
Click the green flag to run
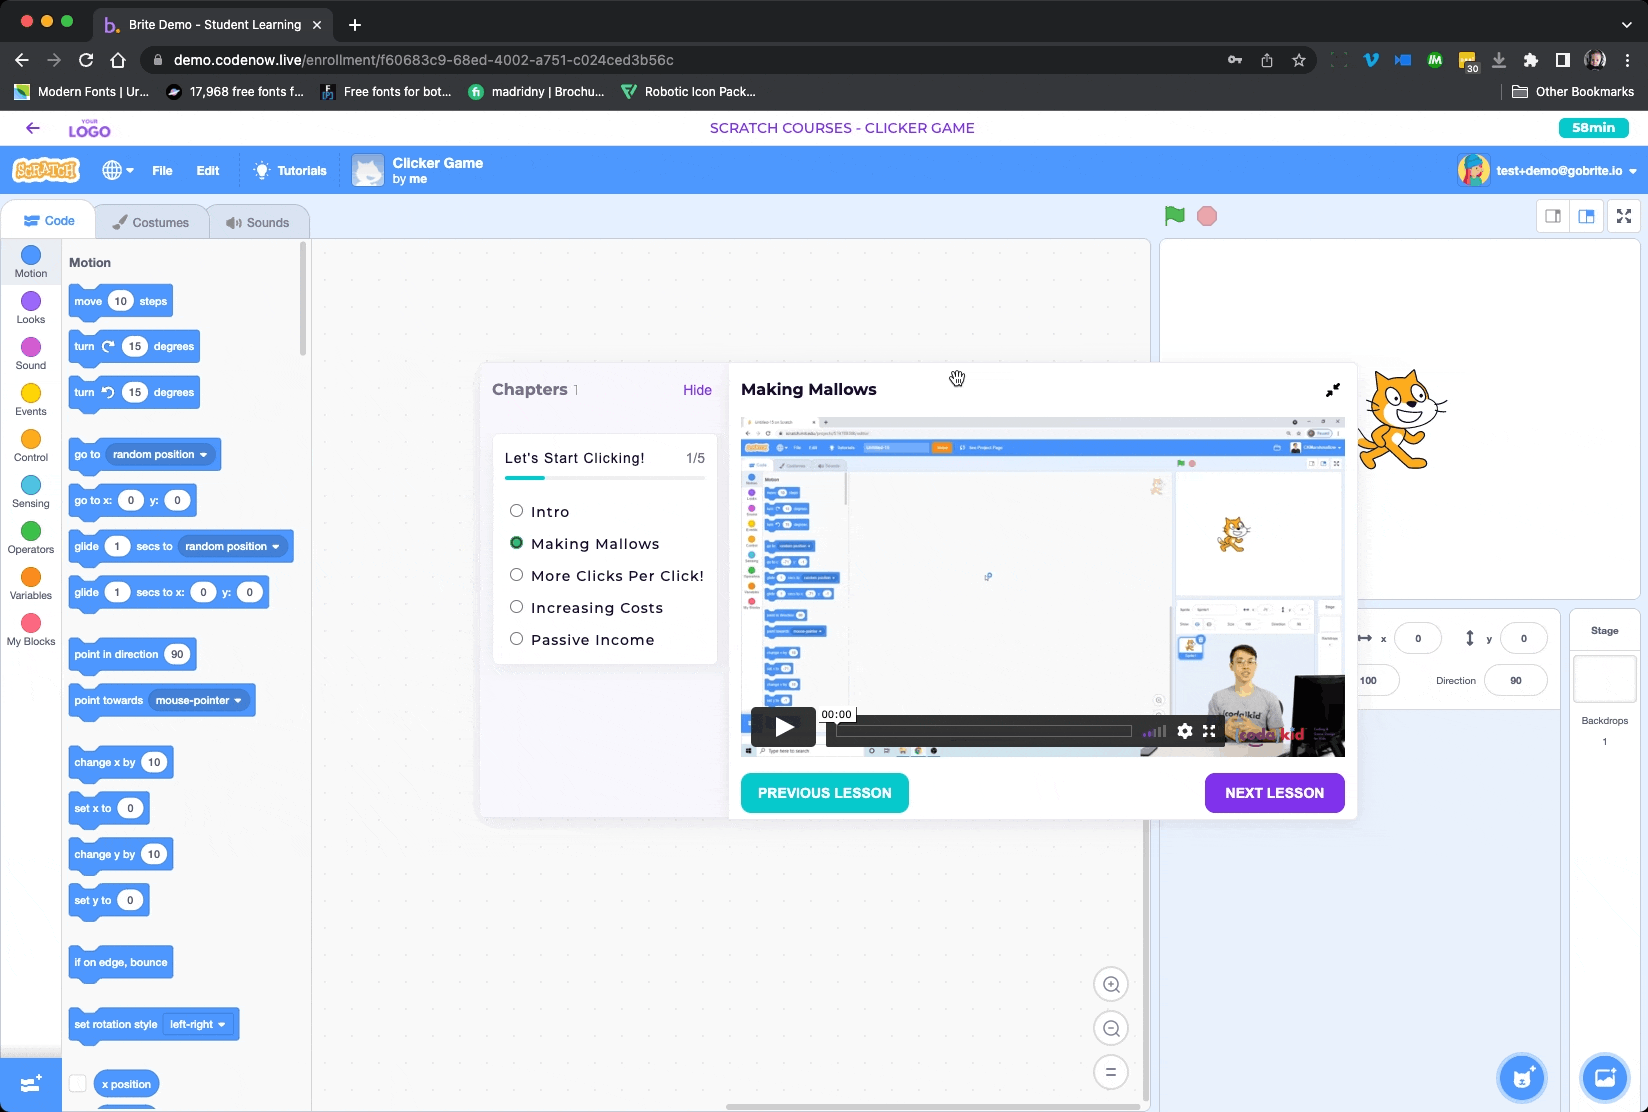tap(1174, 216)
